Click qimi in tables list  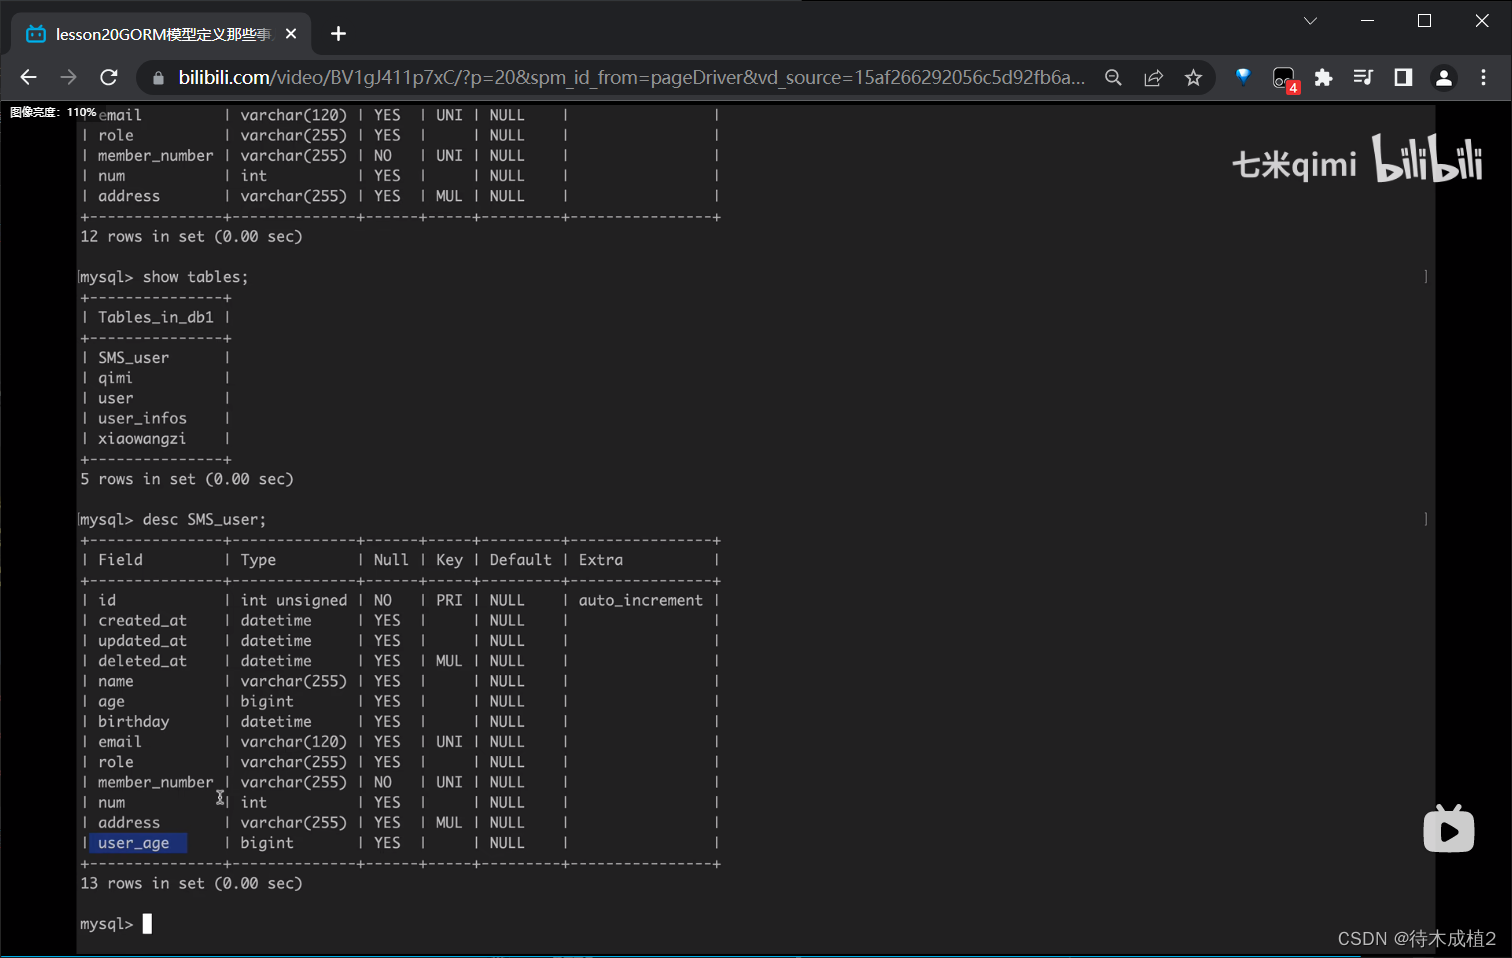[x=115, y=378]
